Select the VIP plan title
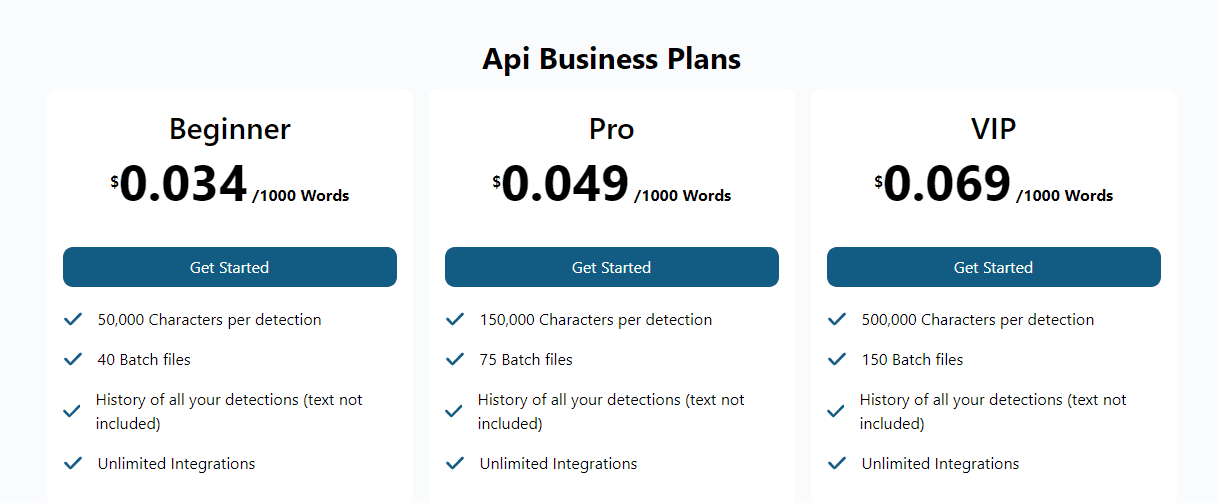This screenshot has height=503, width=1218. 994,129
